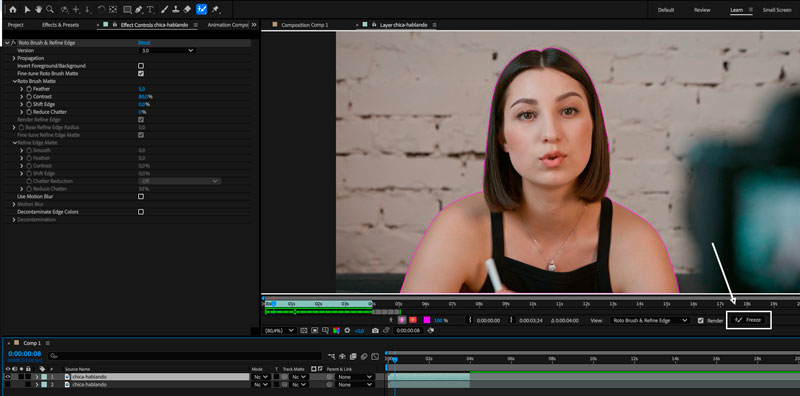Screen dimensions: 800x396
Task: Select the Default workspace
Action: [x=666, y=10]
